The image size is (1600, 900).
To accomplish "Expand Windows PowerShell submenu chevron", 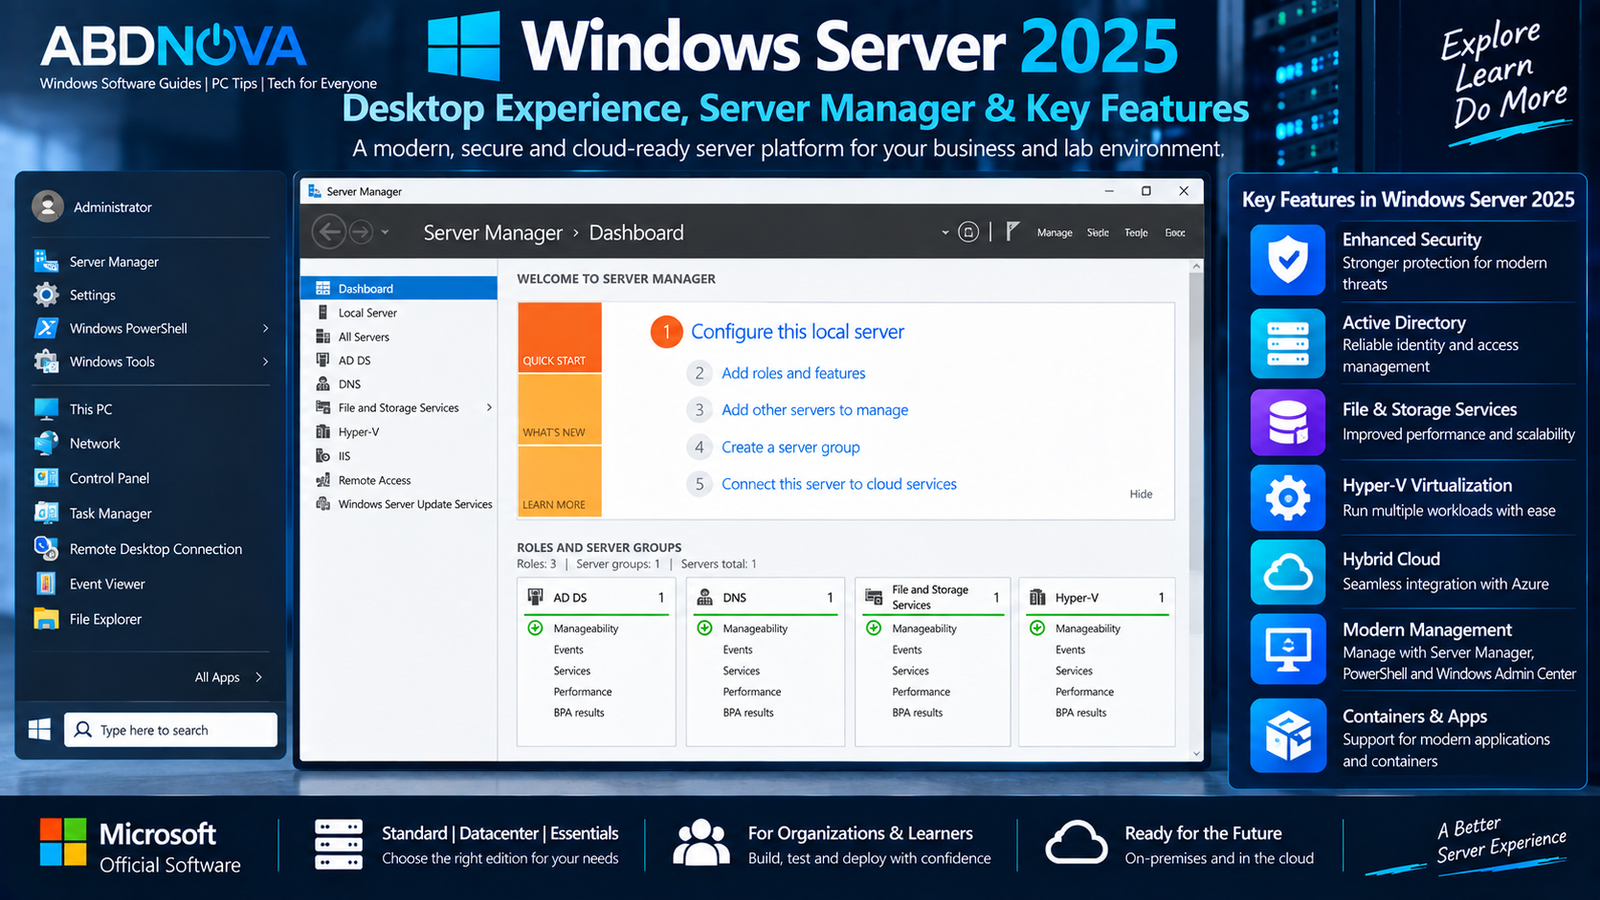I will click(x=265, y=328).
